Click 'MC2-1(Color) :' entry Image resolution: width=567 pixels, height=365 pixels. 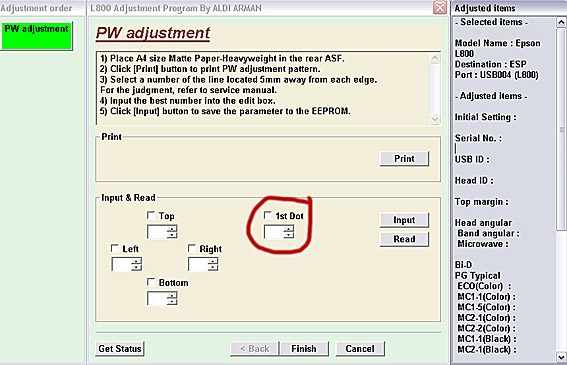[x=486, y=318]
